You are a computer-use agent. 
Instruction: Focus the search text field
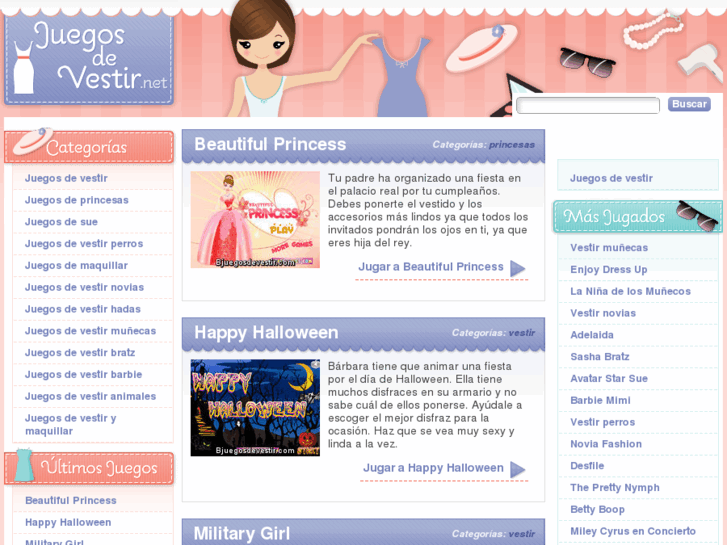click(588, 105)
